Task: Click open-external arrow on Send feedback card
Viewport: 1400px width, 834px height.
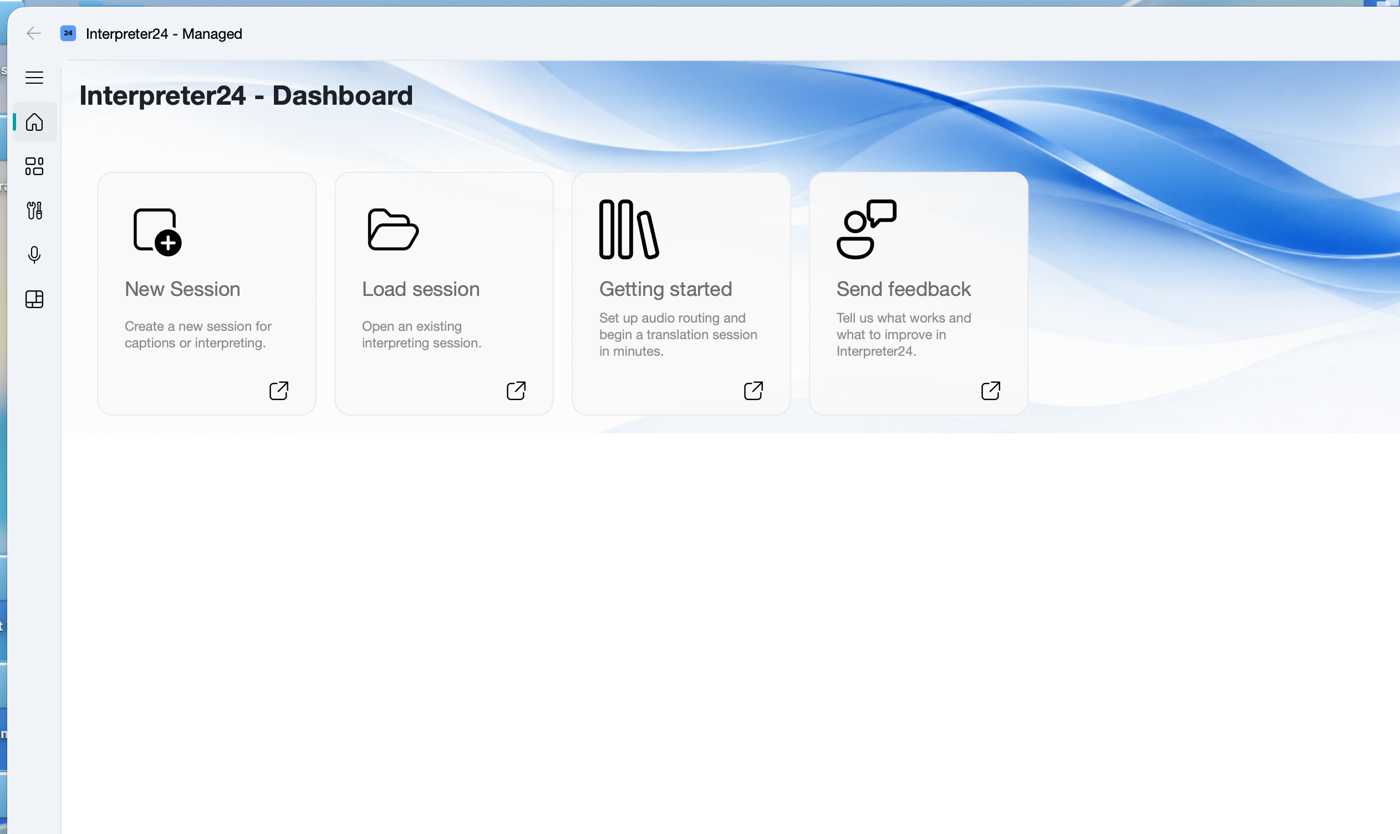Action: point(991,391)
